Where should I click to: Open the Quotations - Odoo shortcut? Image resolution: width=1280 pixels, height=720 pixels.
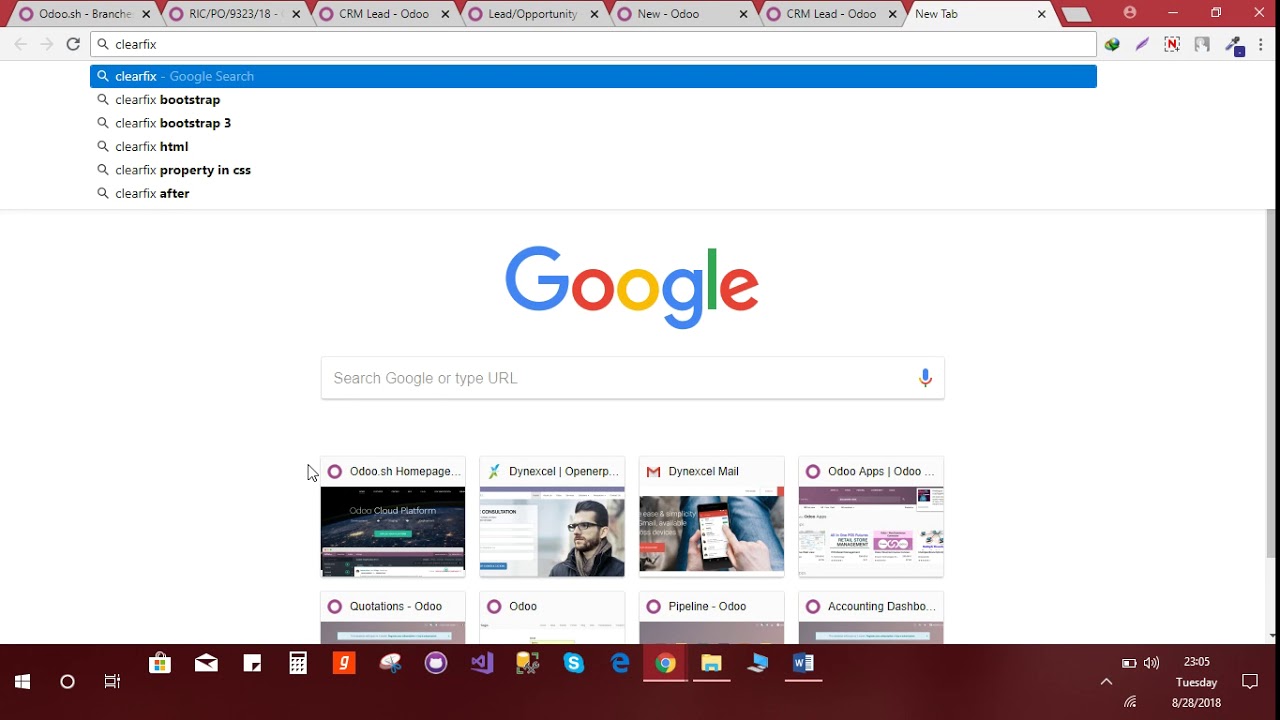[x=393, y=618]
